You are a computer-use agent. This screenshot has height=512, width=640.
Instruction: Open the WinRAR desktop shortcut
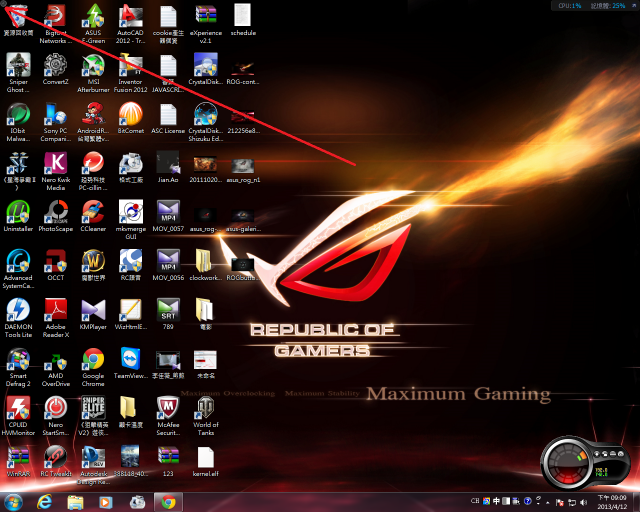tap(18, 461)
